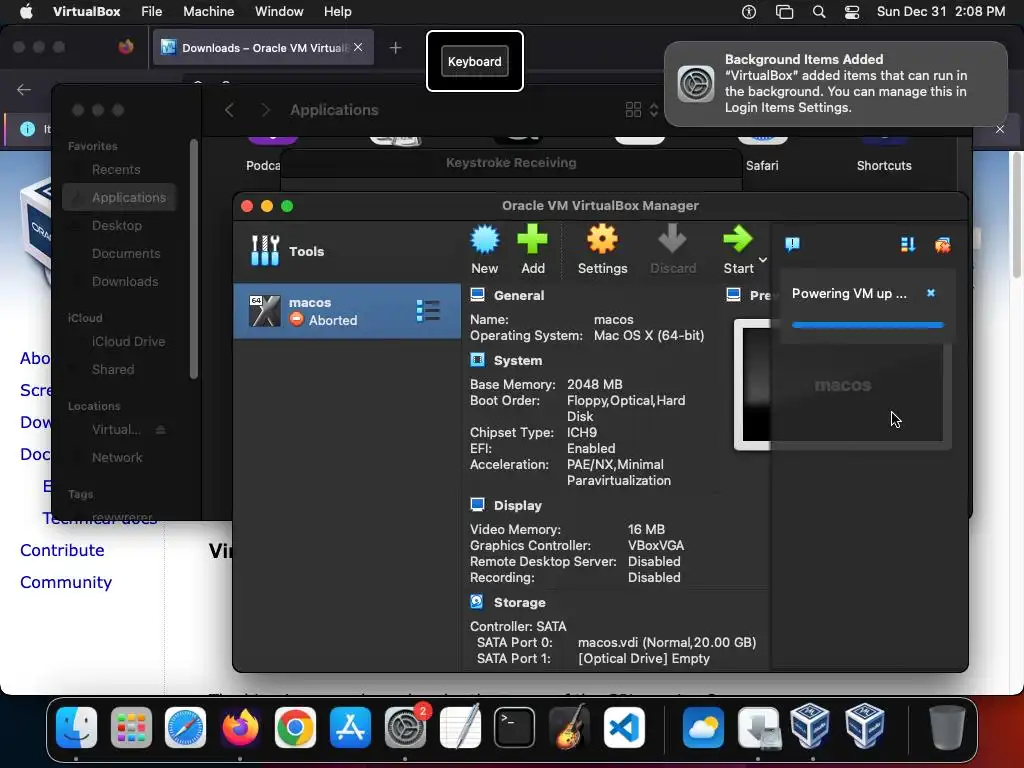Viewport: 1024px width, 768px height.
Task: Open the Start button dropdown arrow
Action: pyautogui.click(x=763, y=260)
